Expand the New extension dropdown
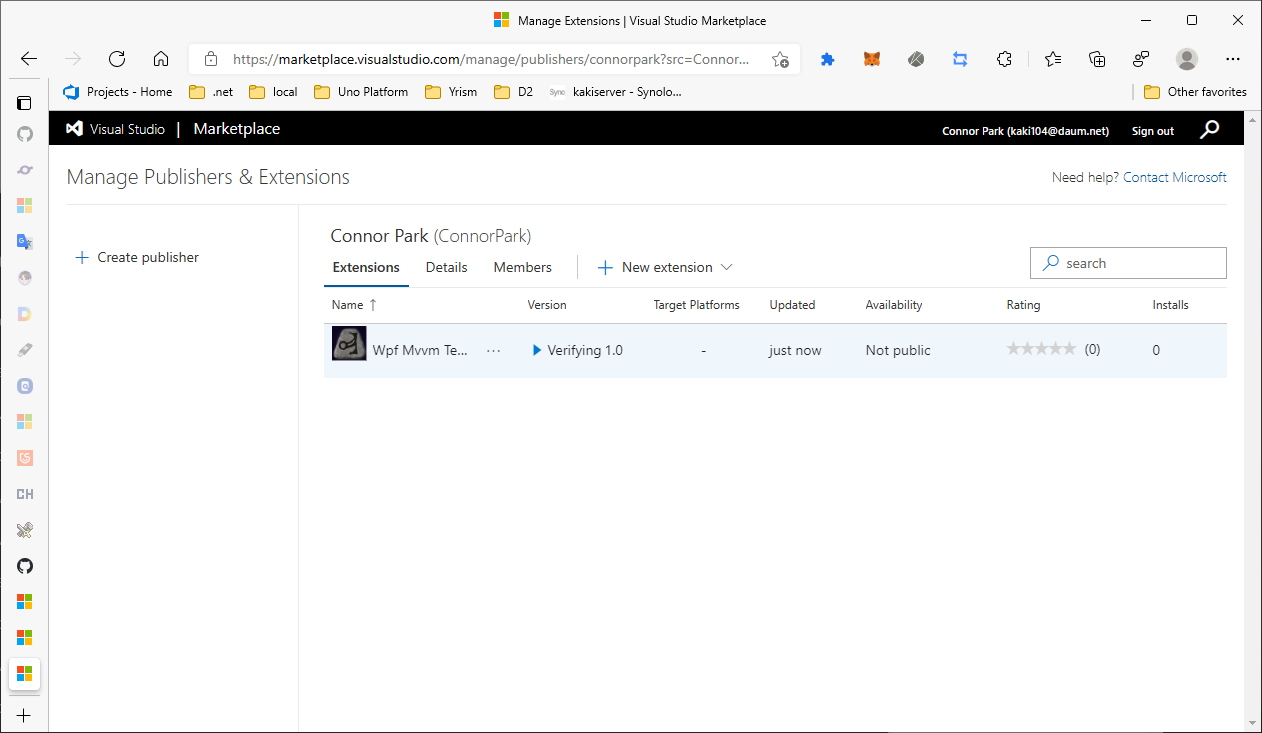Viewport: 1262px width, 733px height. [x=665, y=267]
